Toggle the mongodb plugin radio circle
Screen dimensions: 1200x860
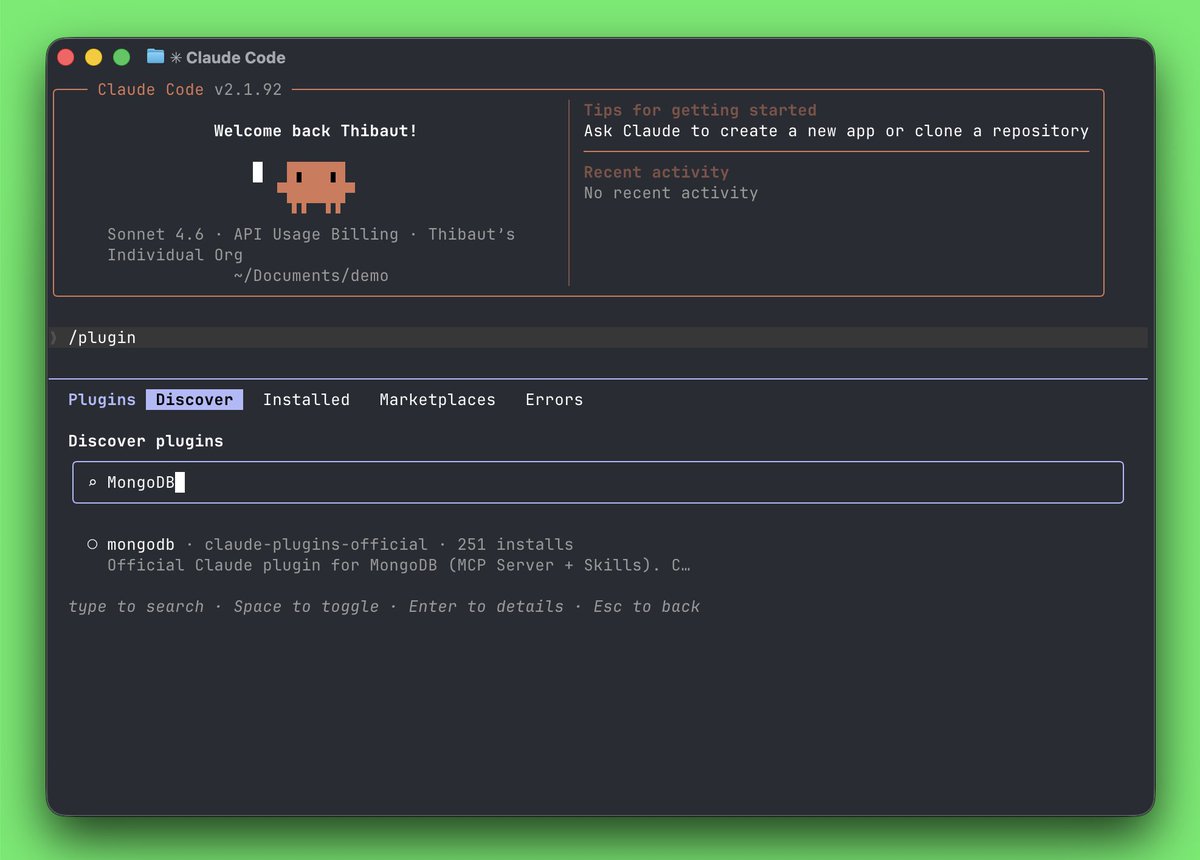[x=92, y=545]
